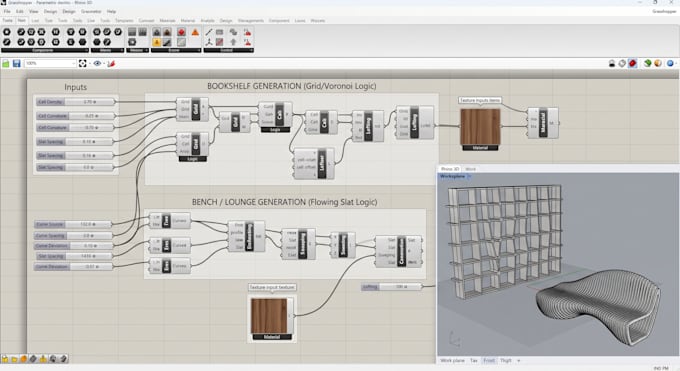Viewport: 680px width, 371px height.
Task: Click the green preview mesh icon
Action: click(647, 63)
